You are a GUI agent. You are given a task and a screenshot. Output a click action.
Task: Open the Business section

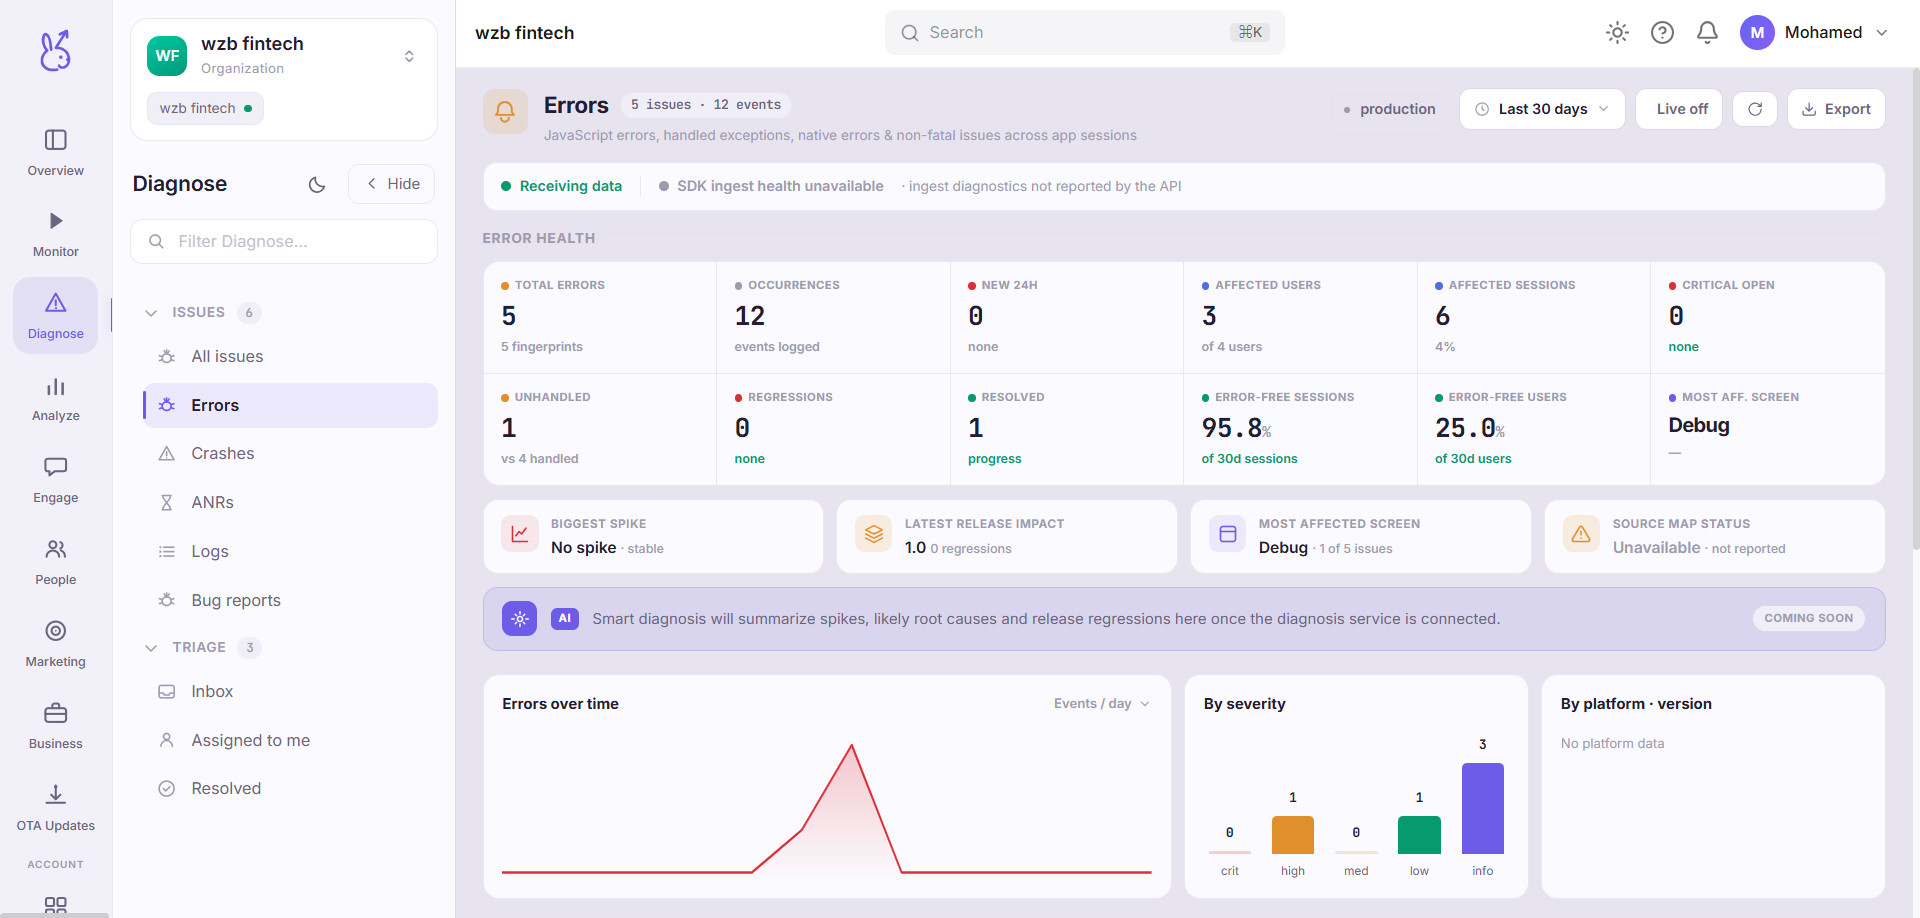(56, 727)
